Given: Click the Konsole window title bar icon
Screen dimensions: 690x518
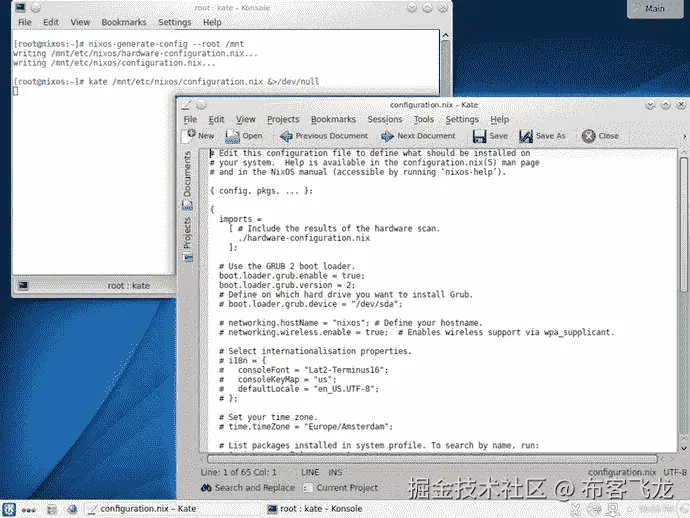Looking at the screenshot, I should click(x=20, y=7).
